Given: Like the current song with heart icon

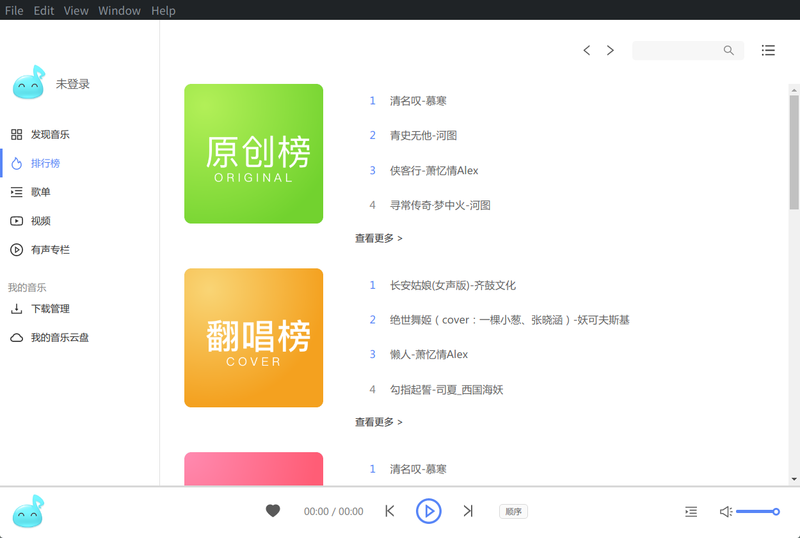Looking at the screenshot, I should 273,511.
